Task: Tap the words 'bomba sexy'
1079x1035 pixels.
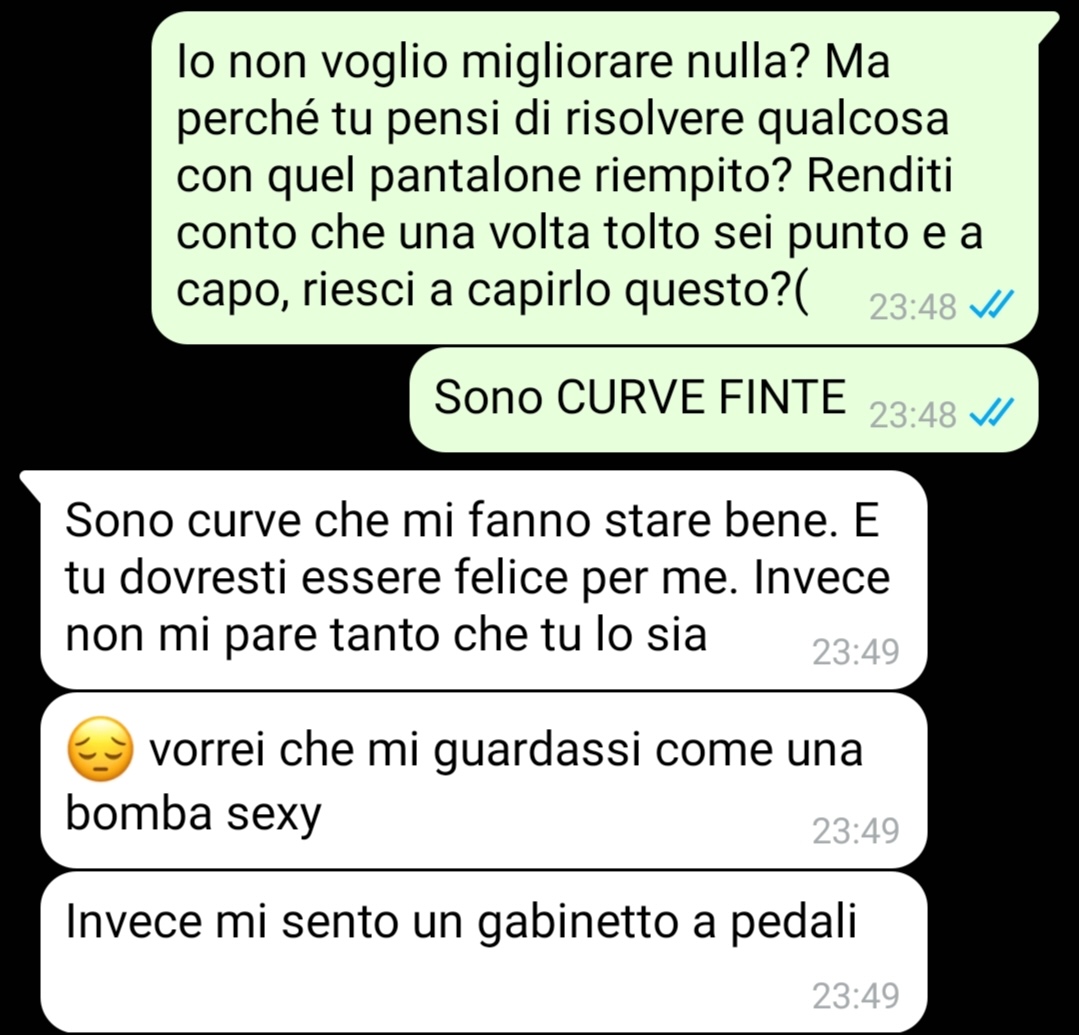Action: point(193,815)
